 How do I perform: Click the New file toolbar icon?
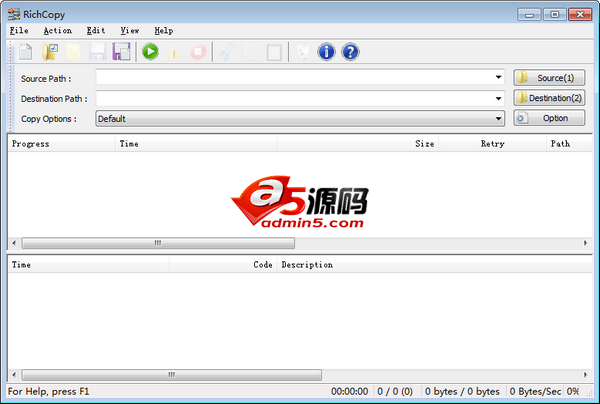(26, 52)
